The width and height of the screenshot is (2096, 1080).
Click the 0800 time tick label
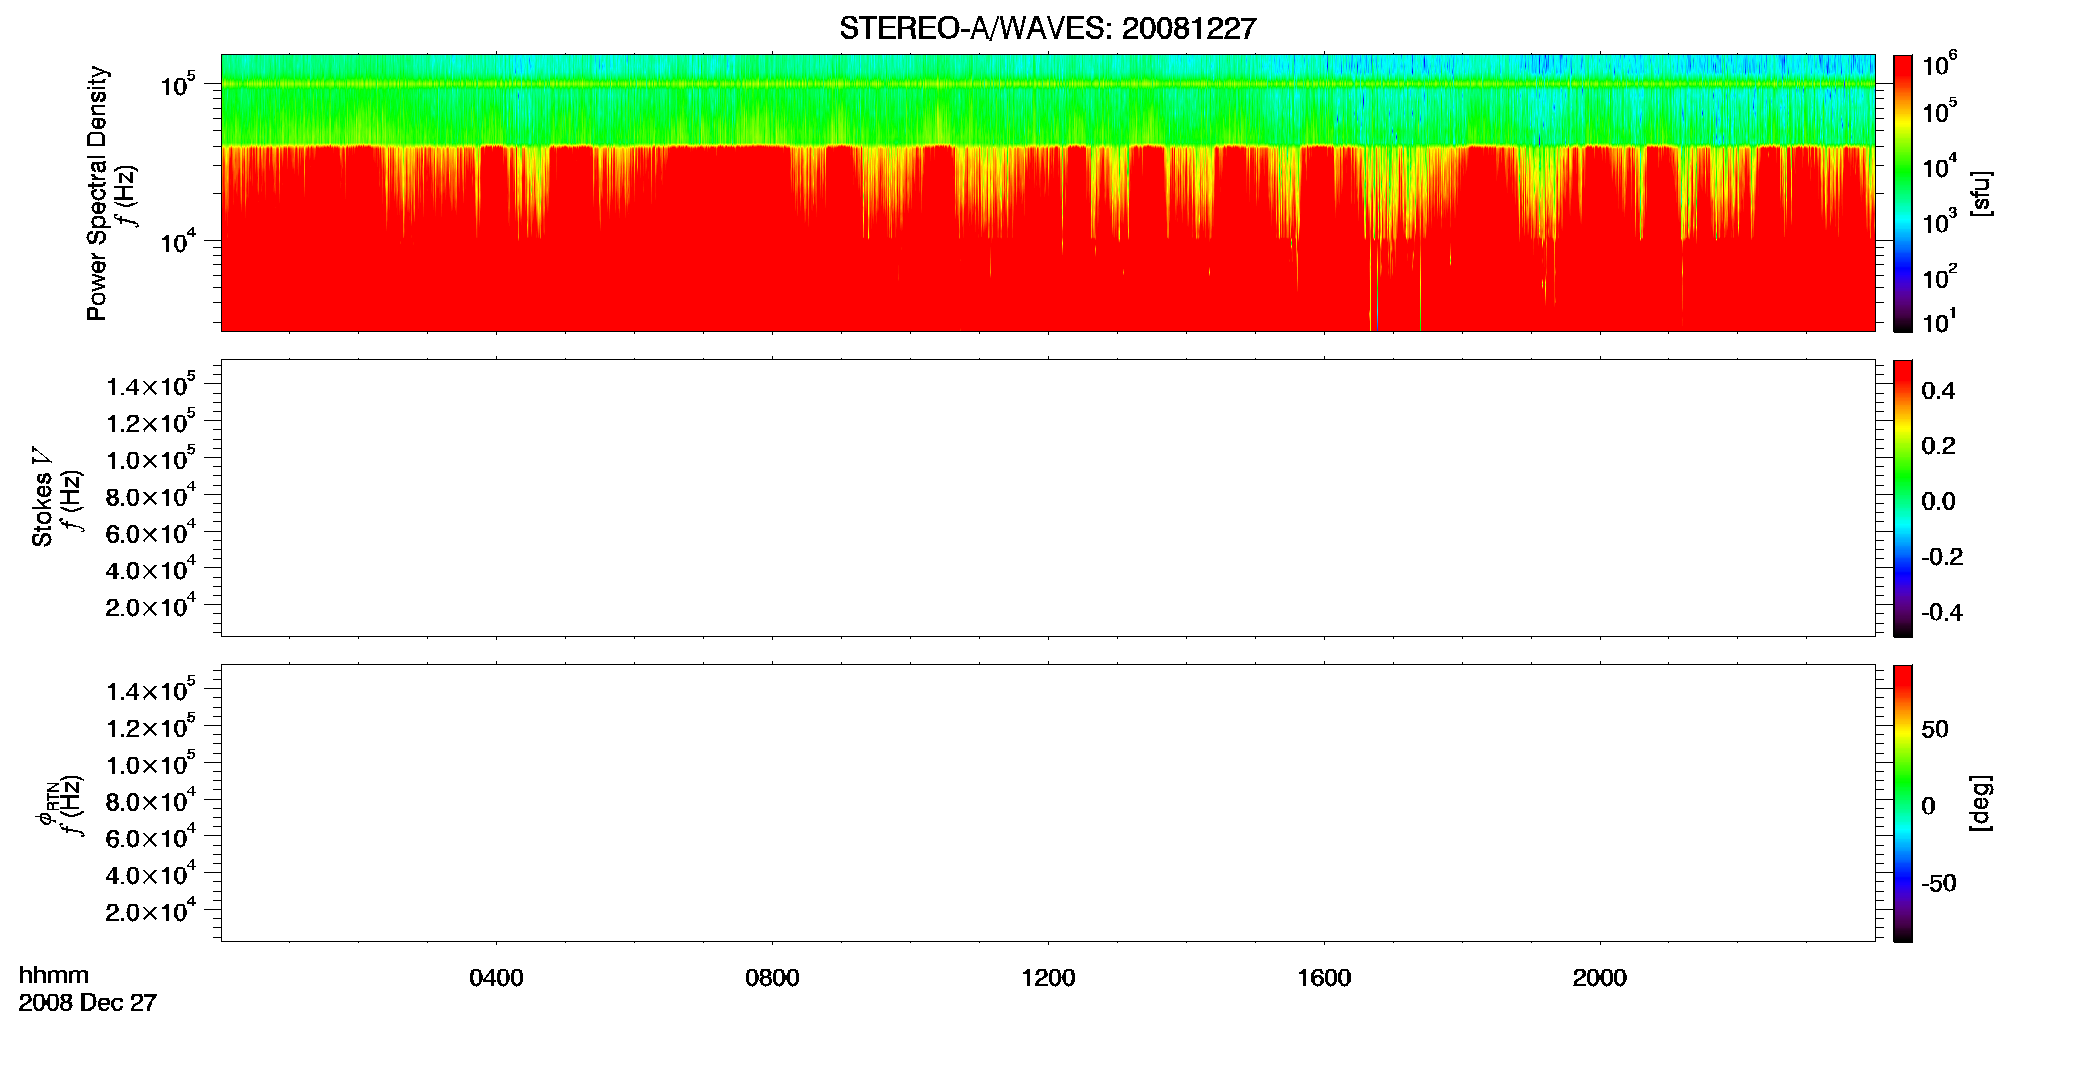[772, 978]
